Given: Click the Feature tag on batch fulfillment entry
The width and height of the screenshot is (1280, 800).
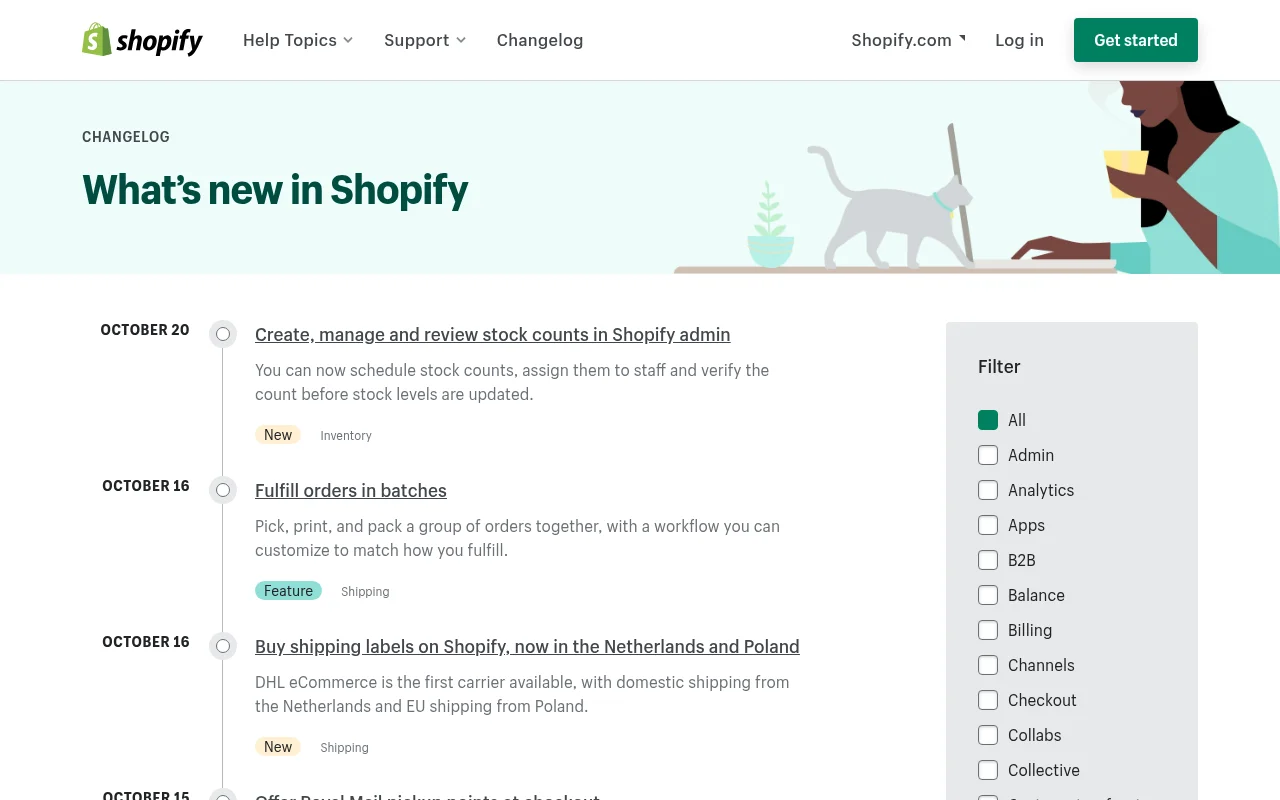Looking at the screenshot, I should click(x=288, y=591).
